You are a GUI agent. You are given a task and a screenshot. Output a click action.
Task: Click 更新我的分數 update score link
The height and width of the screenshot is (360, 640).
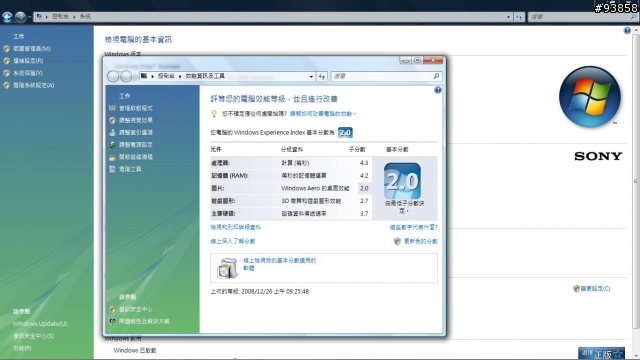click(420, 241)
